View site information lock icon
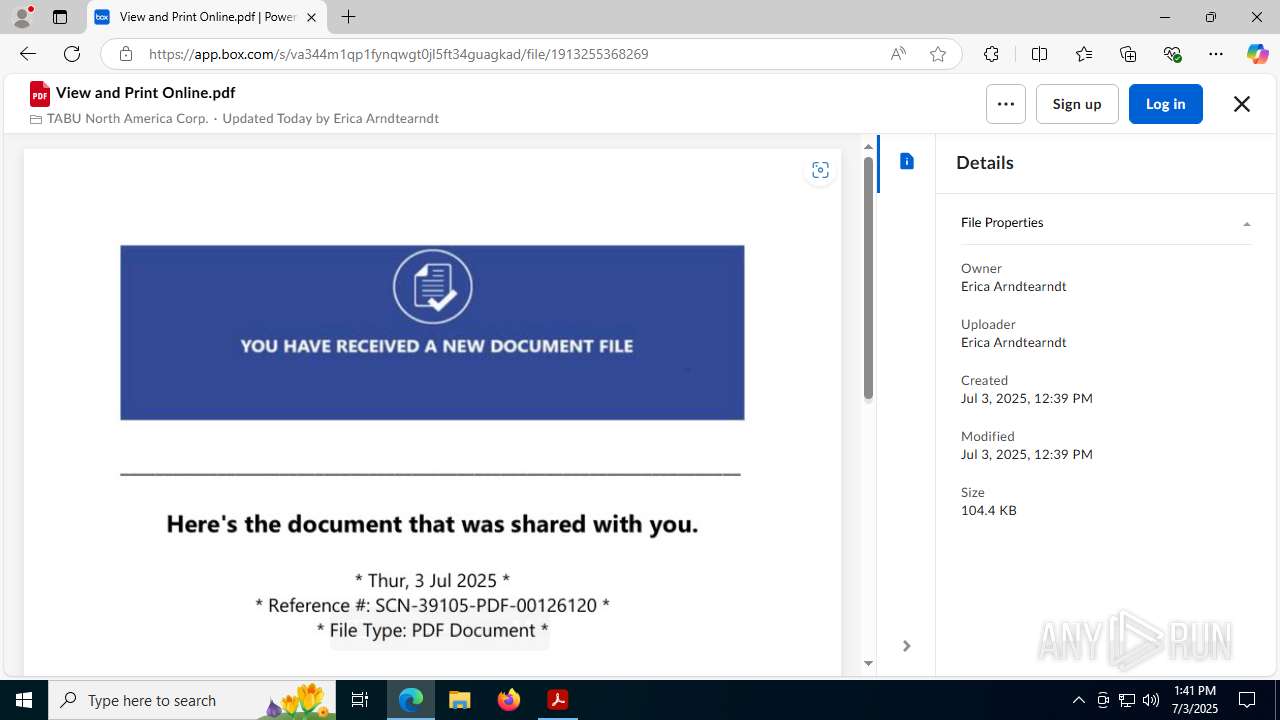The width and height of the screenshot is (1280, 720). pos(125,54)
